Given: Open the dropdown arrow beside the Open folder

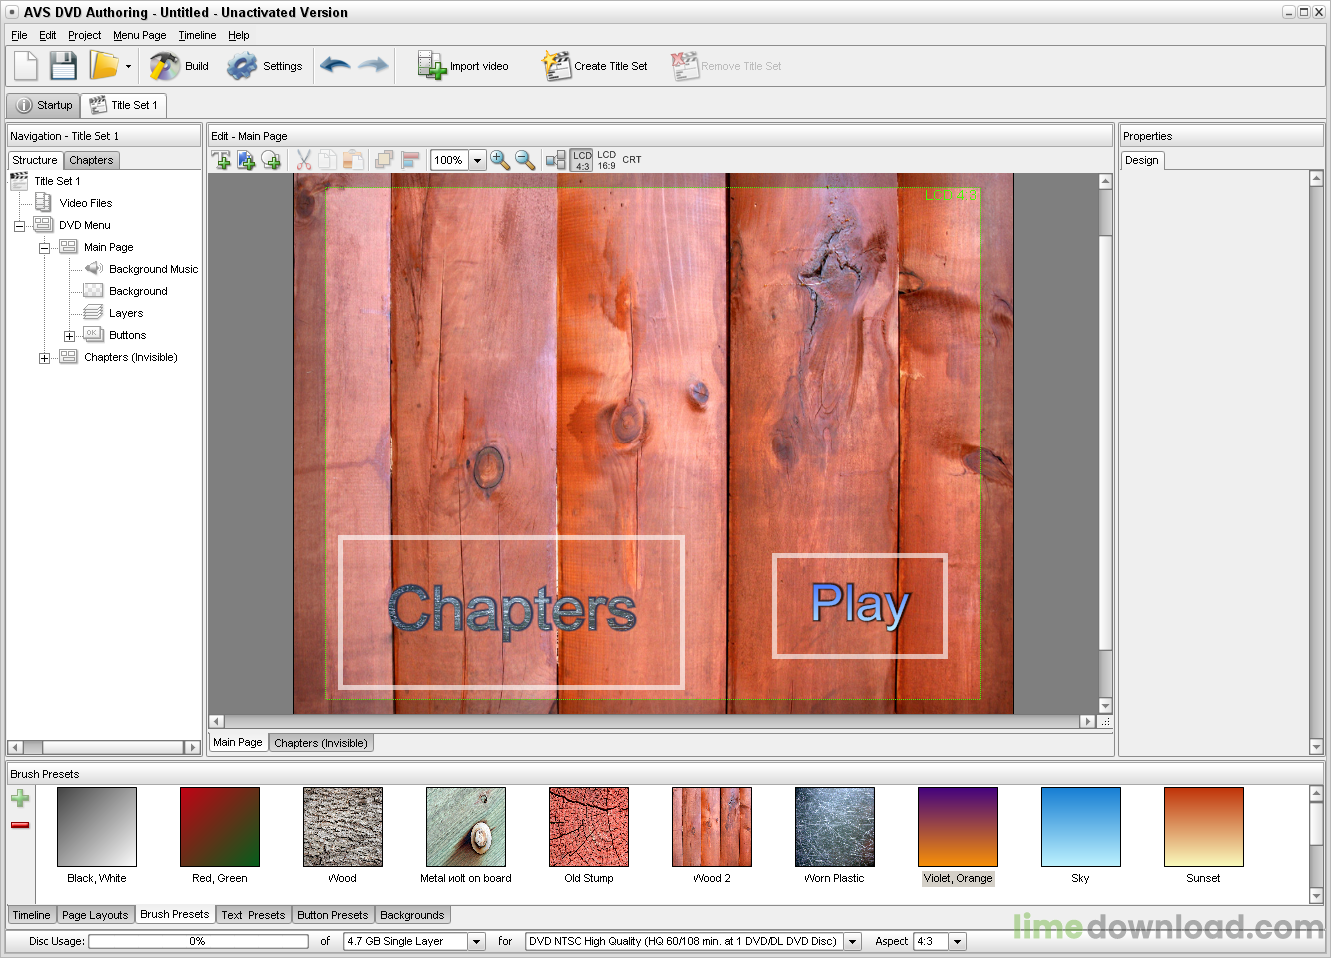Looking at the screenshot, I should coord(128,67).
